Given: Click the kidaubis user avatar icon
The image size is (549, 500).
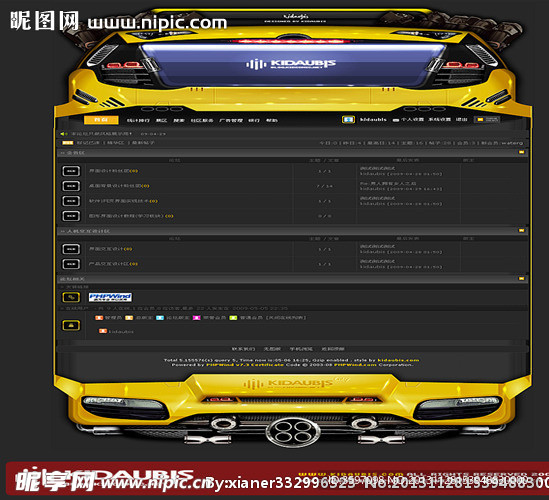Looking at the screenshot, I should [x=348, y=120].
